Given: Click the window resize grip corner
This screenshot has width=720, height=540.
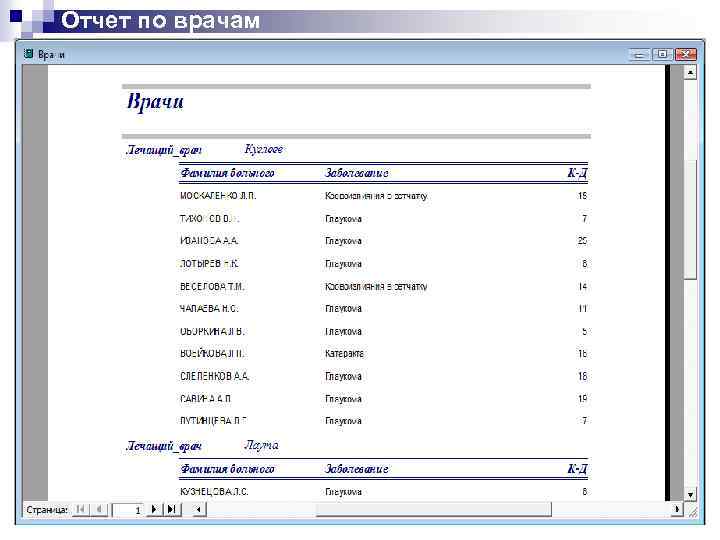Looking at the screenshot, I should tap(692, 511).
